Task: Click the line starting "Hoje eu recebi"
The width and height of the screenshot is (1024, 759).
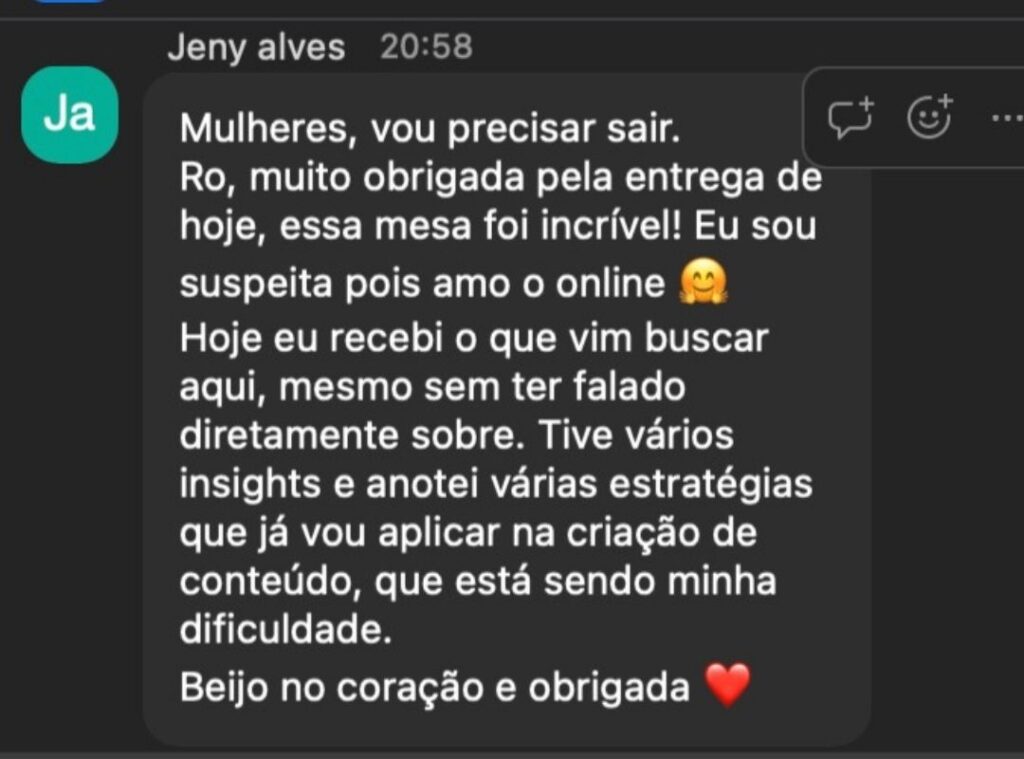Action: point(474,340)
